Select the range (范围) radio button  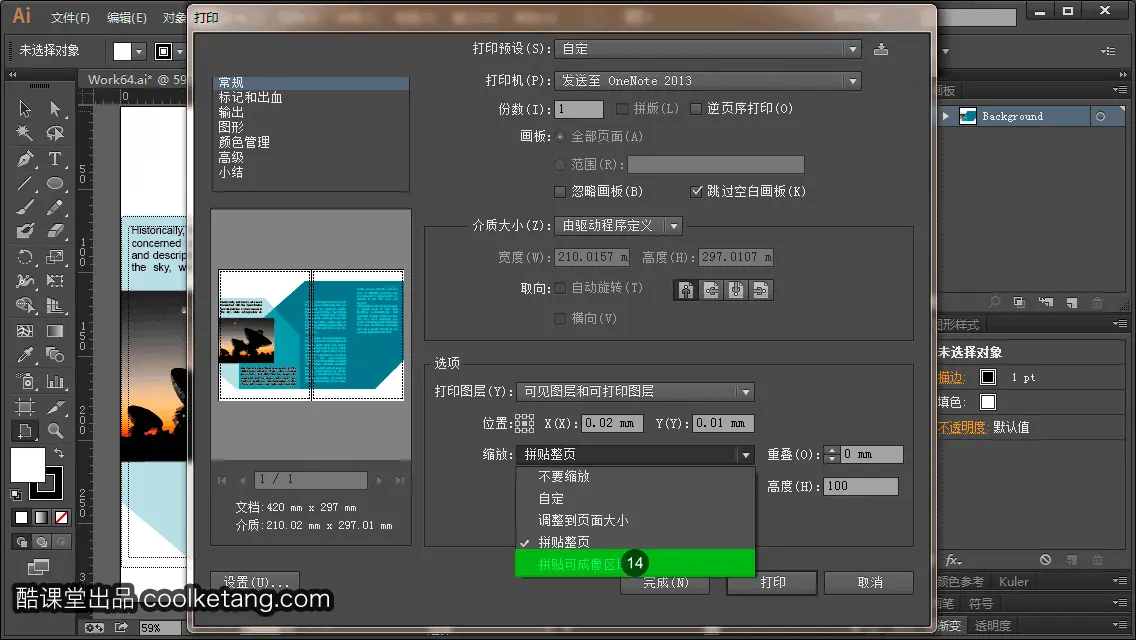pyautogui.click(x=560, y=165)
